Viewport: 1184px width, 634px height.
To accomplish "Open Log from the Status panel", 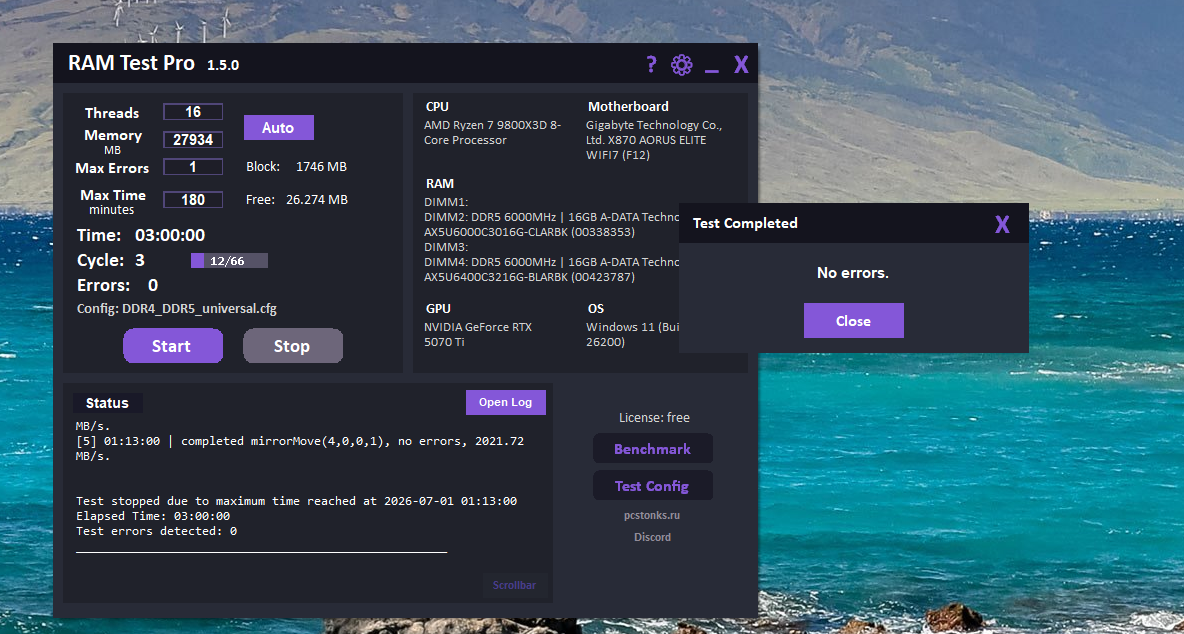I will (505, 402).
